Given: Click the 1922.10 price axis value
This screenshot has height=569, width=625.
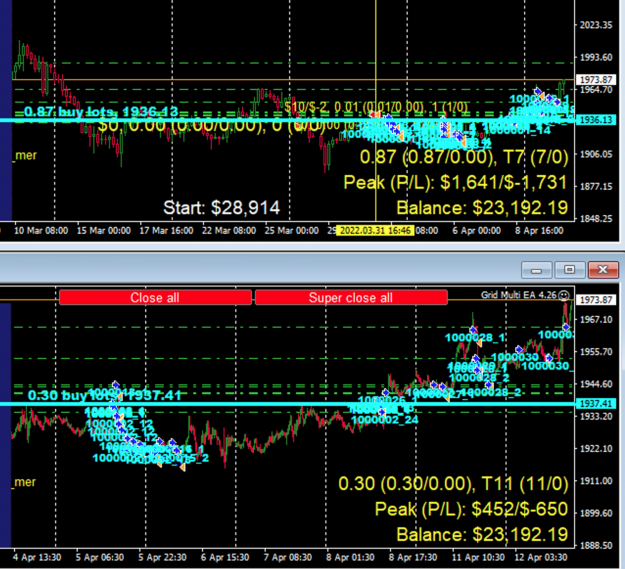Looking at the screenshot, I should click(x=596, y=449).
